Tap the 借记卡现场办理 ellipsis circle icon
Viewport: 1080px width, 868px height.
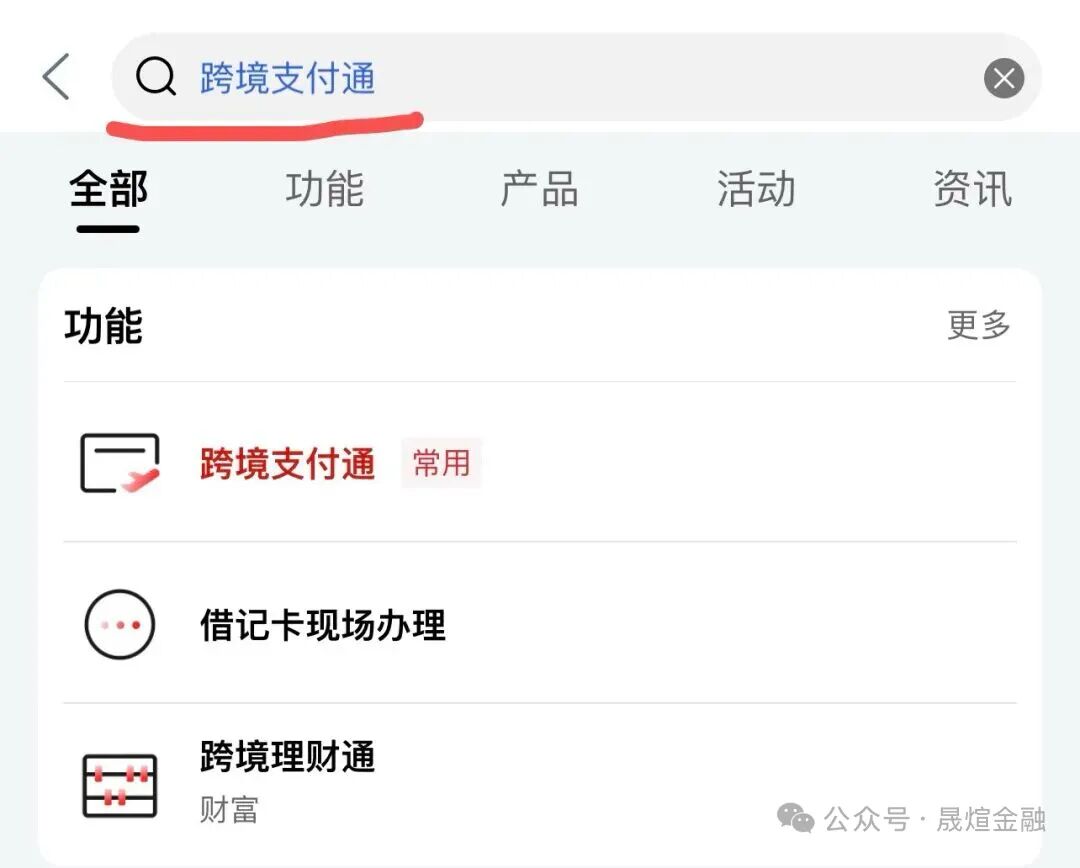pos(119,625)
